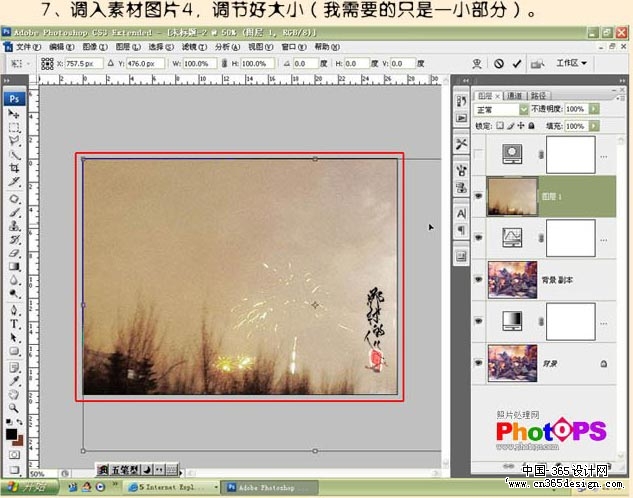Select the Slice tool
633x498 pixels.
click(x=14, y=182)
